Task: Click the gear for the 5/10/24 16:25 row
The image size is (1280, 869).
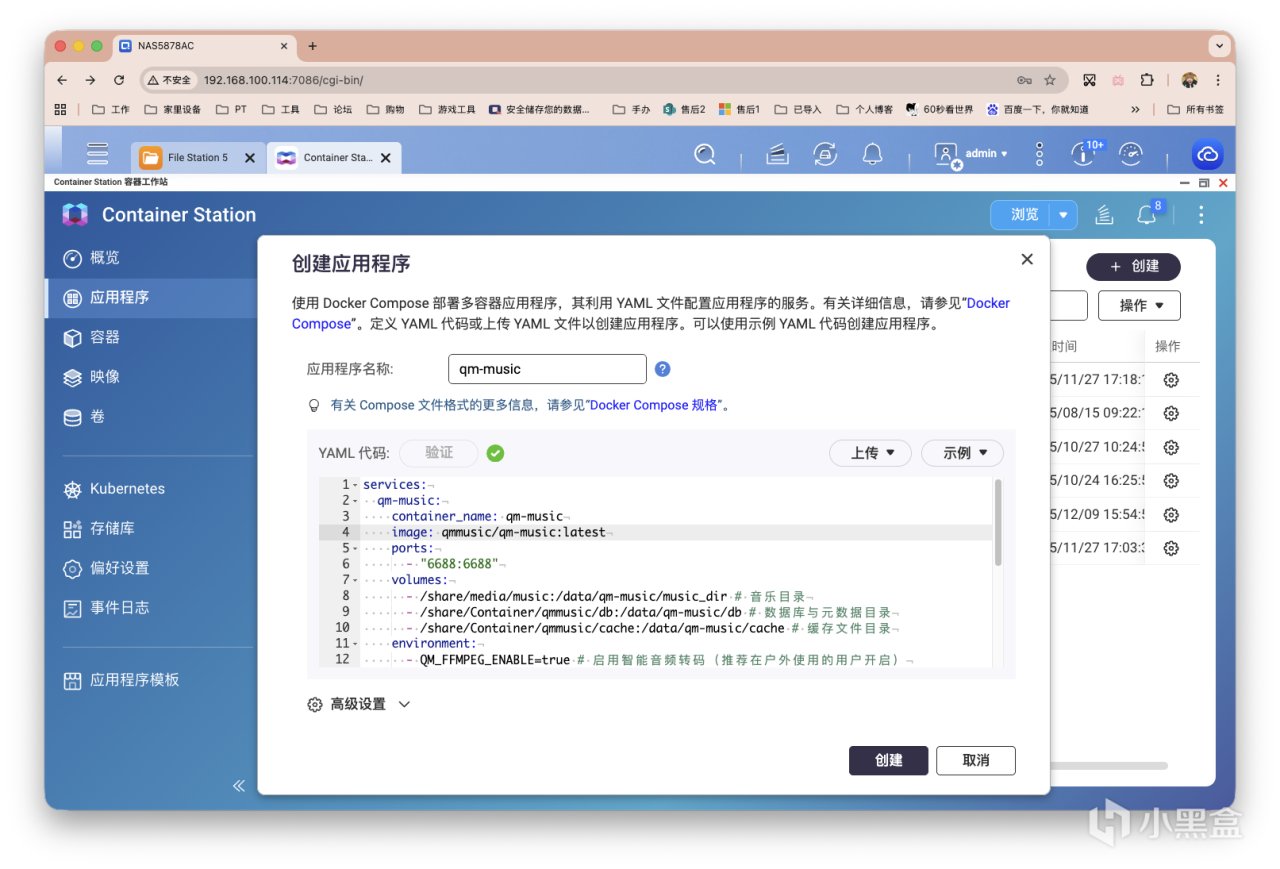Action: point(1171,481)
